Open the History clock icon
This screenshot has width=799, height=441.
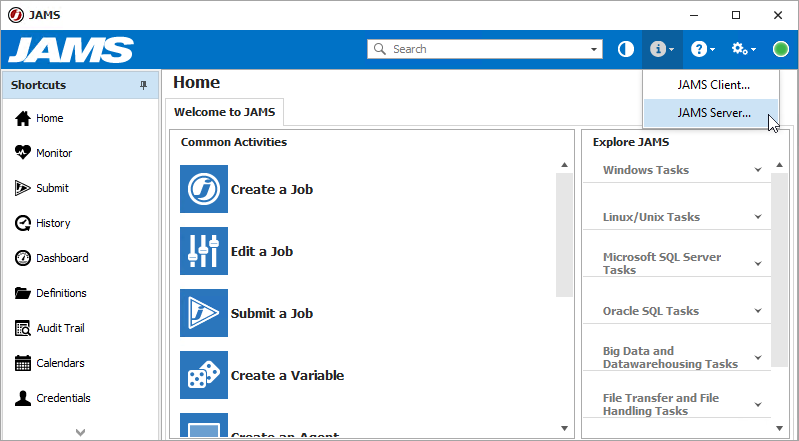[23, 223]
